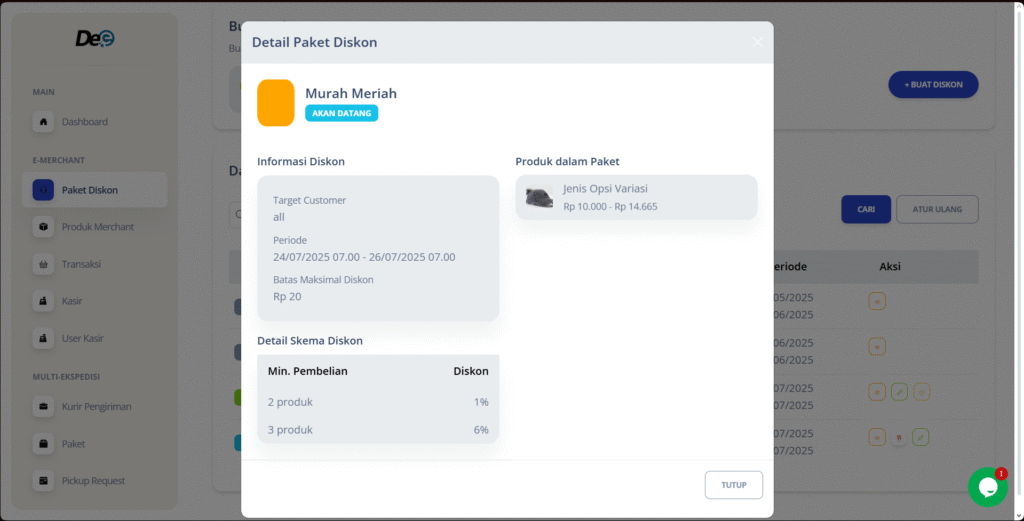1024x521 pixels.
Task: Close the Detail Paket Diskon dialog with X
Action: [757, 42]
